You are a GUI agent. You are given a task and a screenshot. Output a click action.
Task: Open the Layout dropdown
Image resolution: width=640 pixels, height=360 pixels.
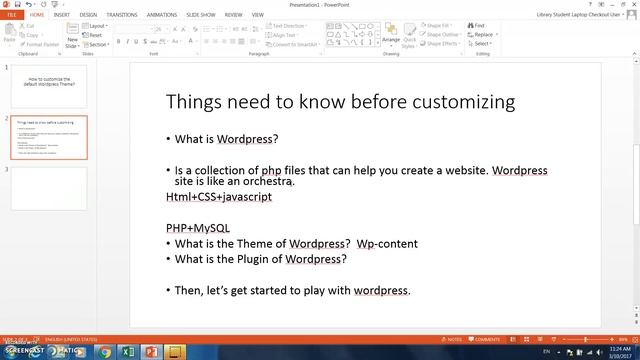tap(95, 26)
